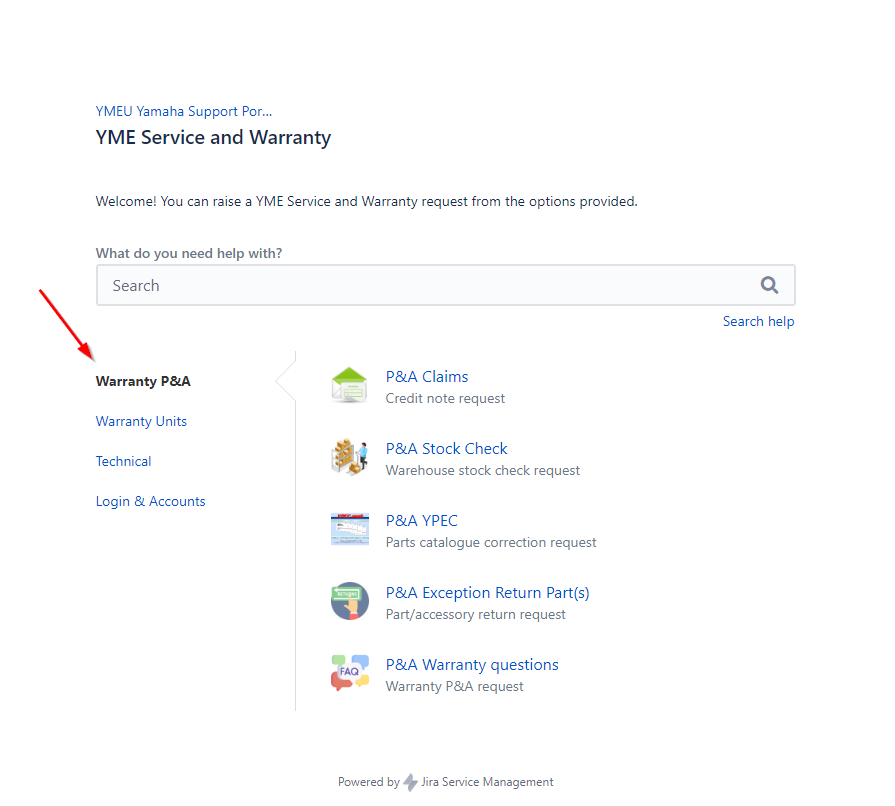The width and height of the screenshot is (895, 806).
Task: Open the P&A Claims request link
Action: coord(426,377)
